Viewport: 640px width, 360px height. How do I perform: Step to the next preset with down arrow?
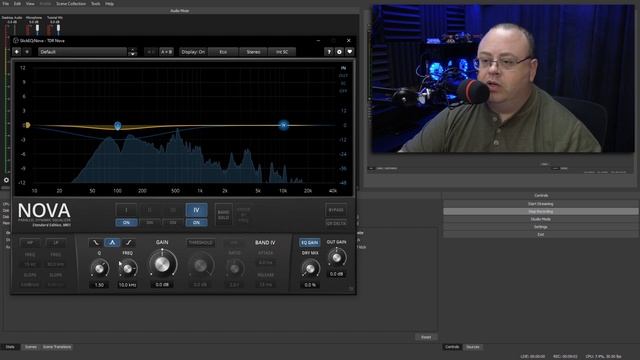132,54
